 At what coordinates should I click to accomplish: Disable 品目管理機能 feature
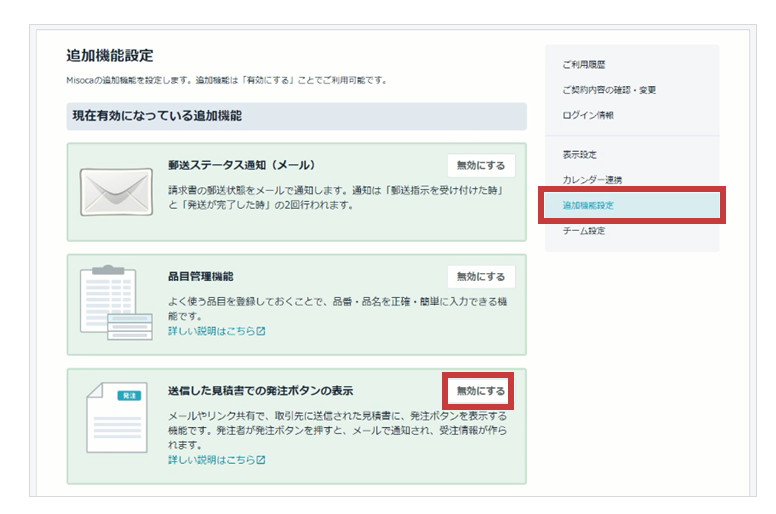[481, 277]
